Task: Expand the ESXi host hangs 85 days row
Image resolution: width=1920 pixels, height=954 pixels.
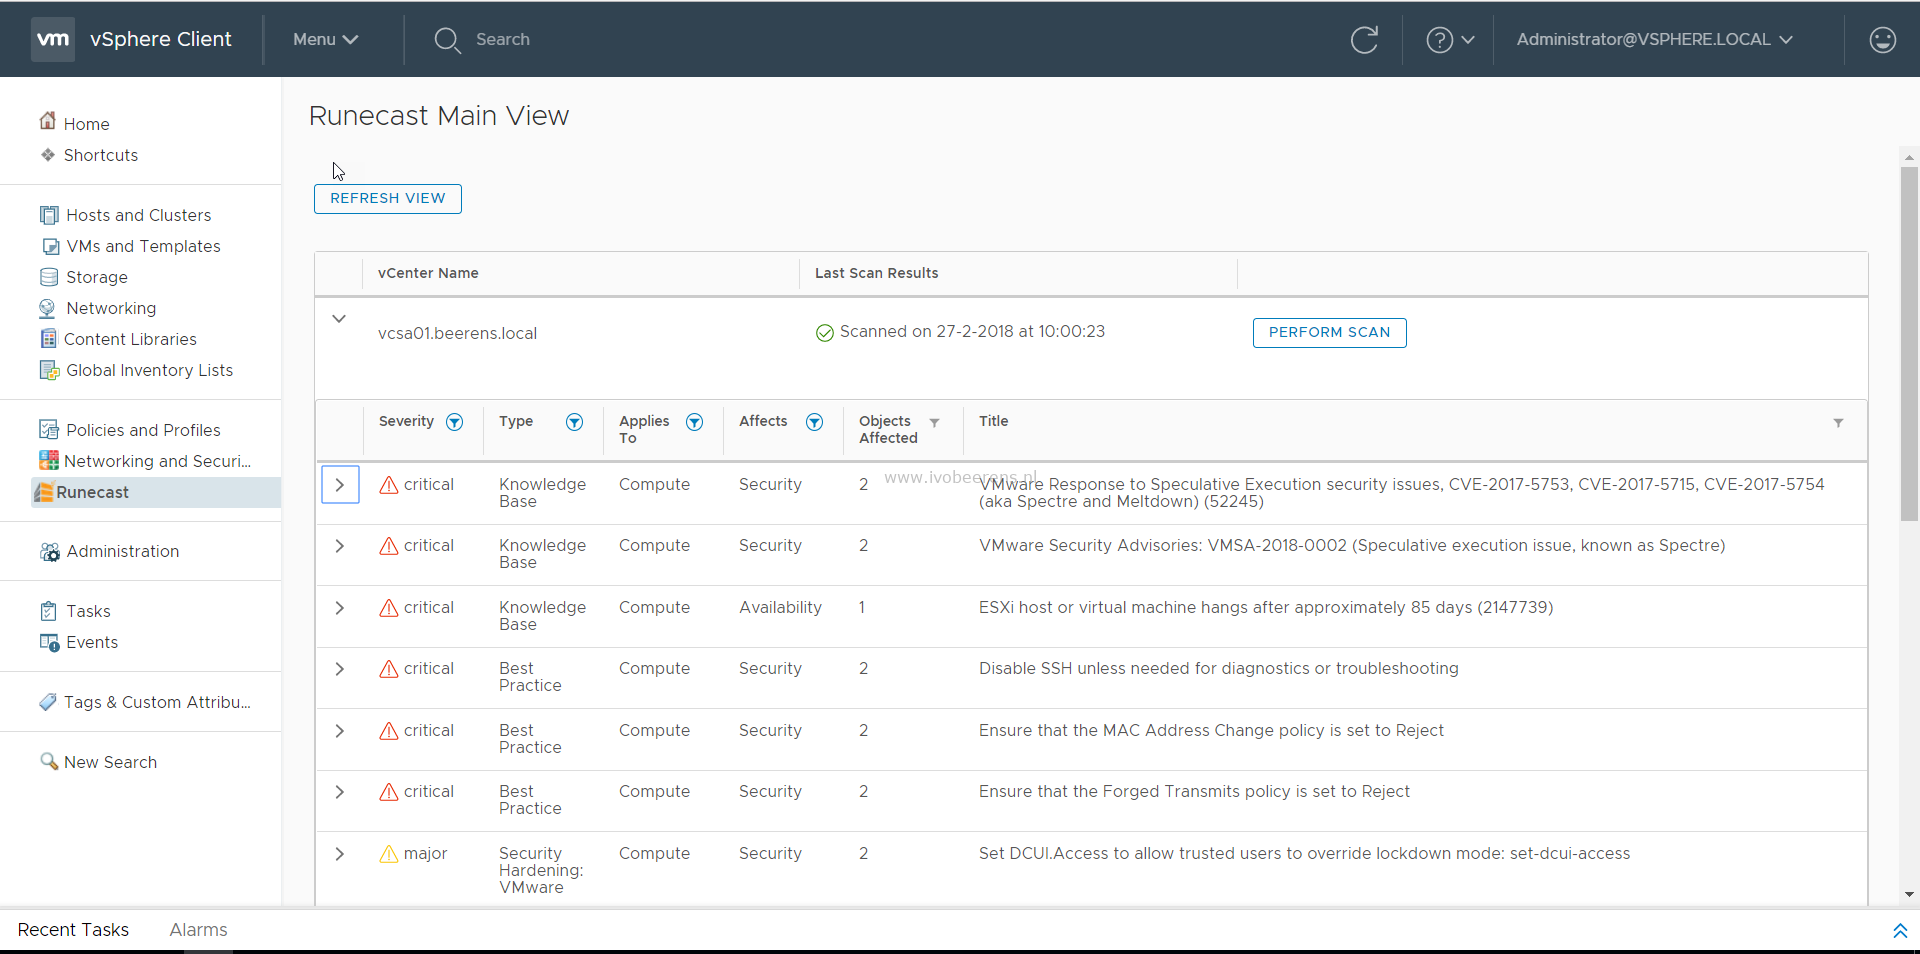Action: [x=340, y=608]
